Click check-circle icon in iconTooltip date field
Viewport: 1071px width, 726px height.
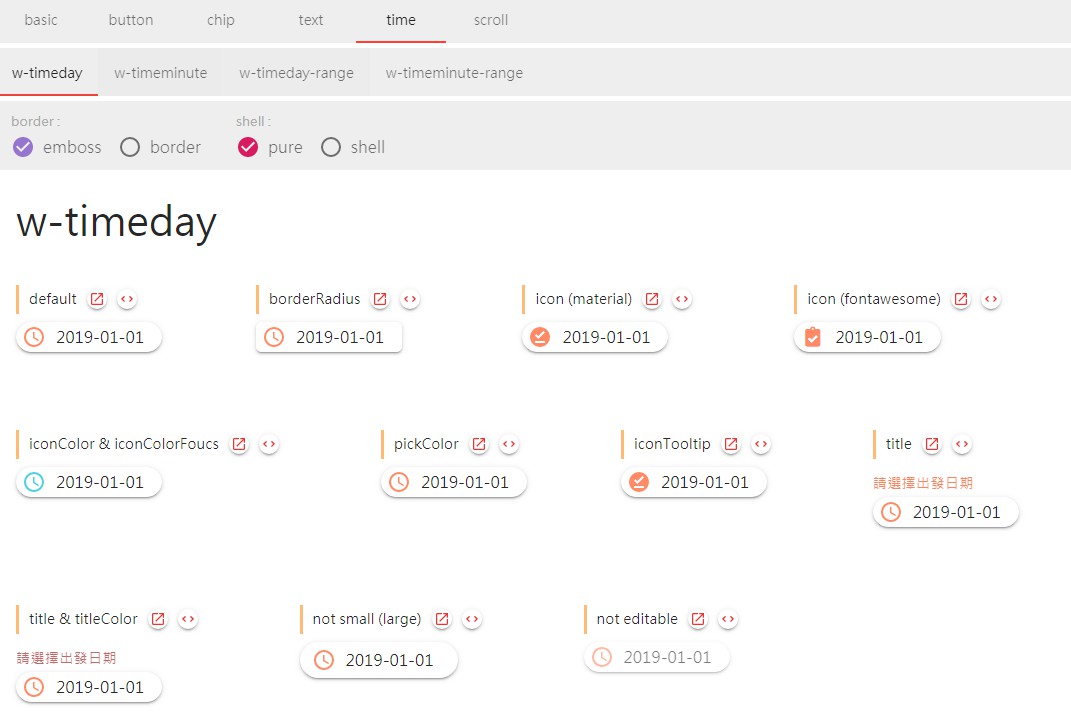click(x=639, y=482)
